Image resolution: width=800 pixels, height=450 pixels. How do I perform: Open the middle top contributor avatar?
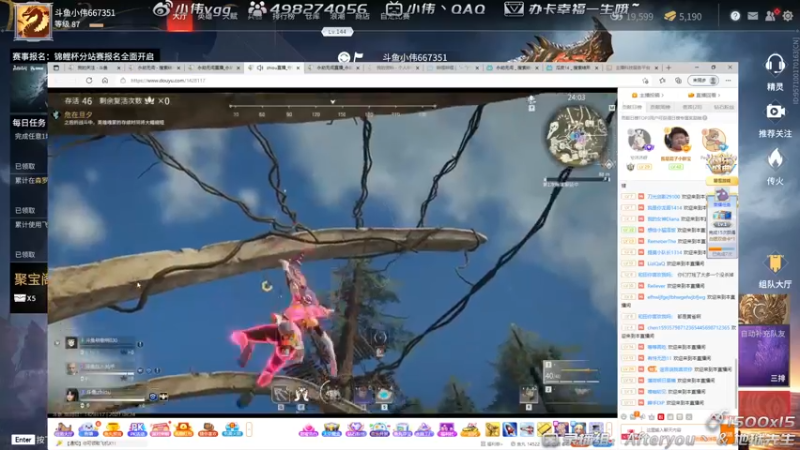pyautogui.click(x=676, y=139)
